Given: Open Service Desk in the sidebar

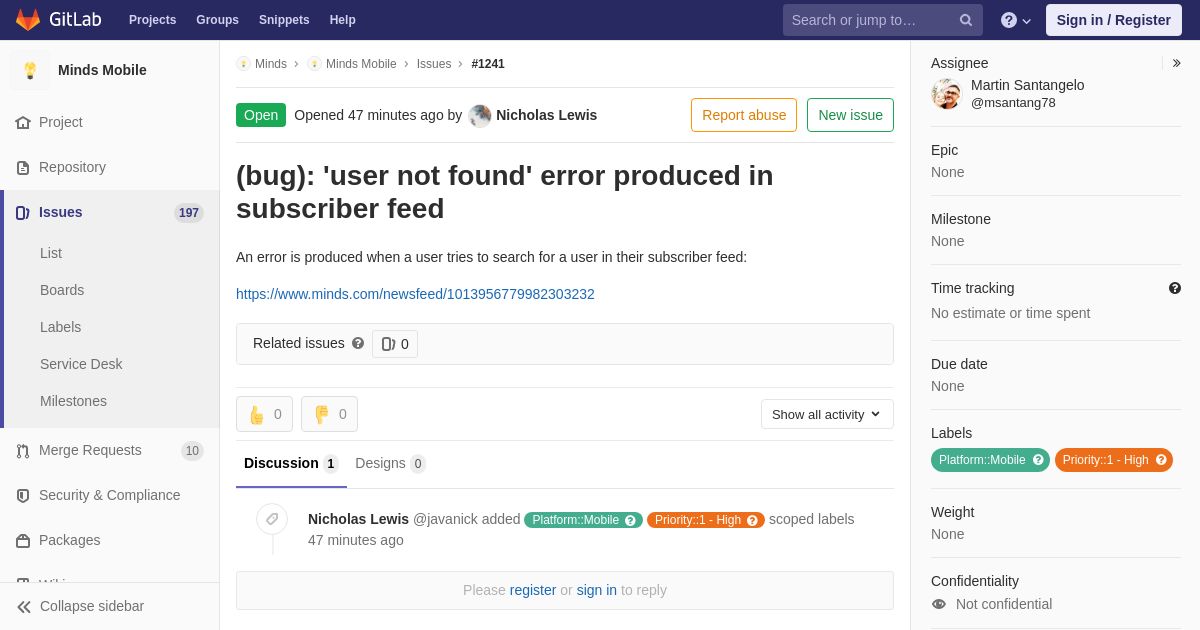Looking at the screenshot, I should (x=81, y=364).
